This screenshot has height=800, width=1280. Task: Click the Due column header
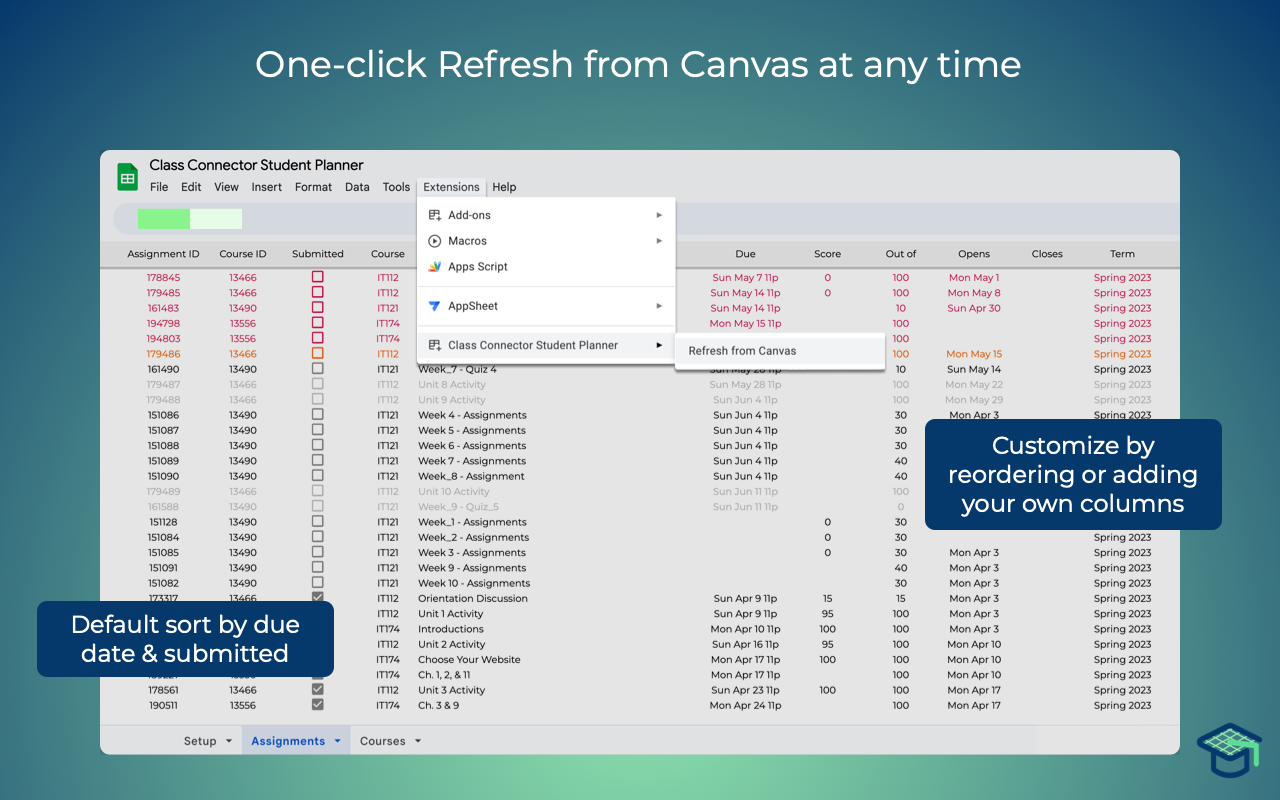click(x=746, y=254)
